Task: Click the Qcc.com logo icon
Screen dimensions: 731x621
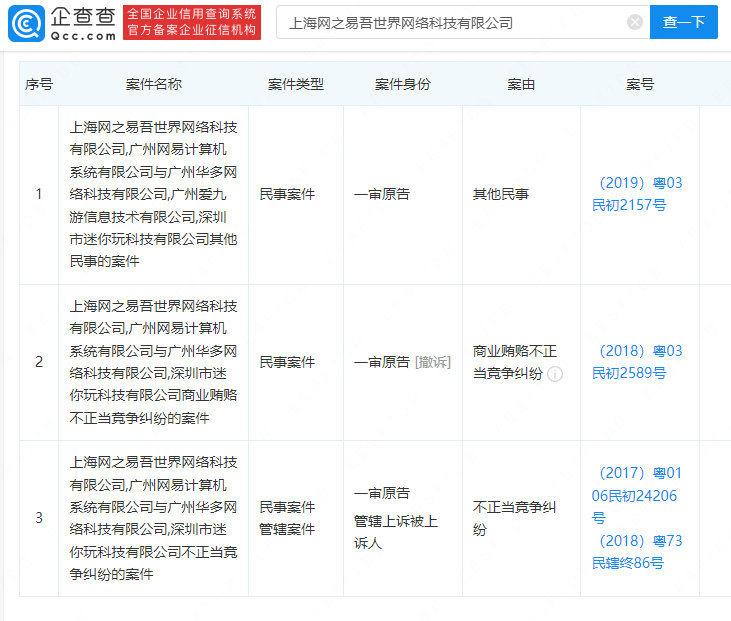Action: pyautogui.click(x=27, y=23)
